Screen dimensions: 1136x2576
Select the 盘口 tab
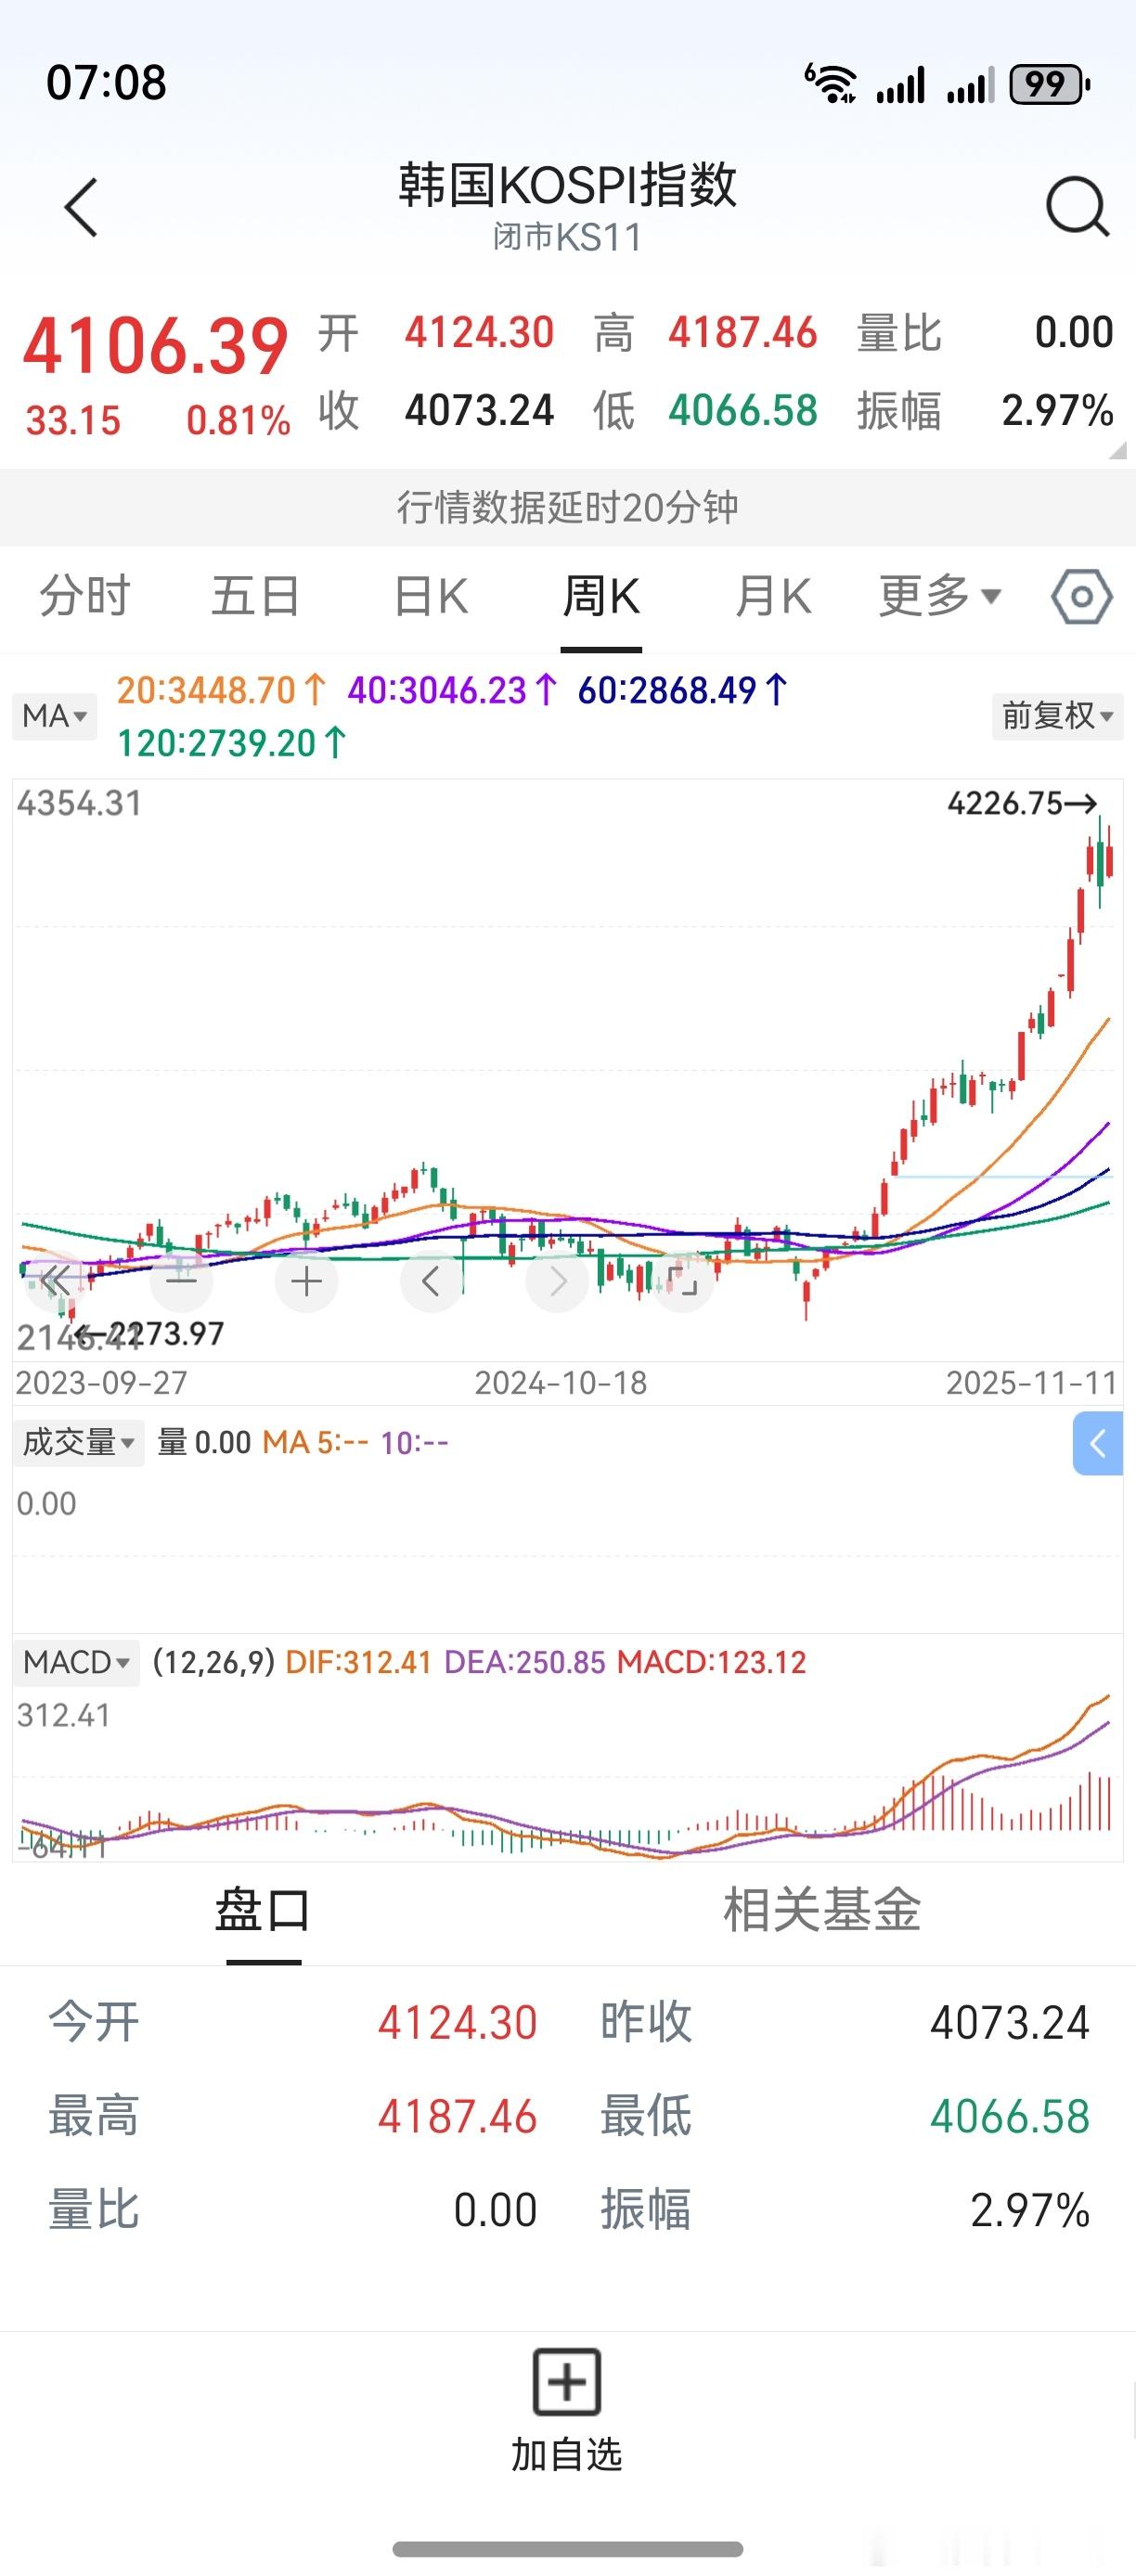263,1910
